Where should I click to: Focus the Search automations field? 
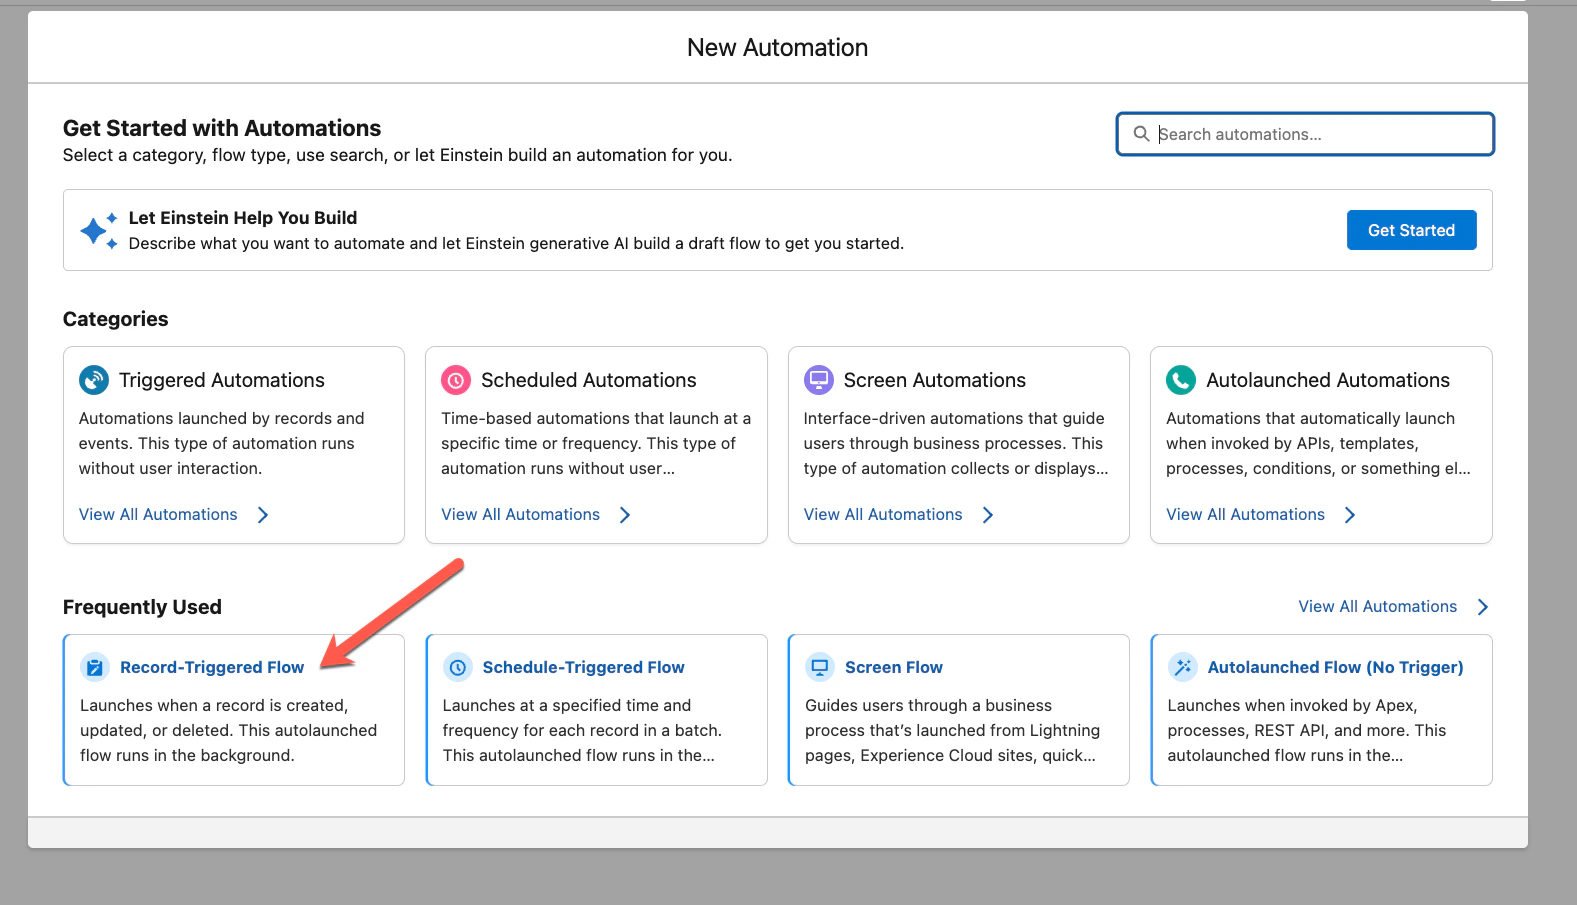pyautogui.click(x=1305, y=134)
